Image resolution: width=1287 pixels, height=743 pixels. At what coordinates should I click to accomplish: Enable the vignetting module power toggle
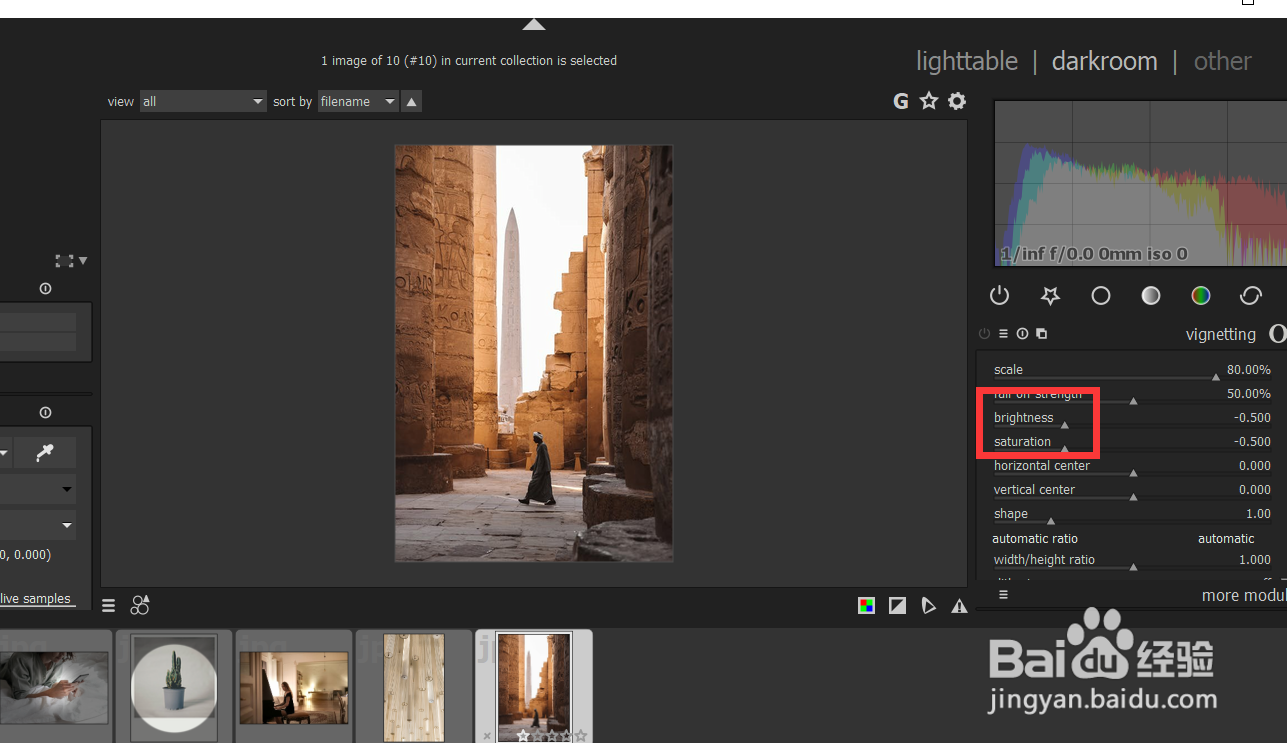pyautogui.click(x=983, y=333)
